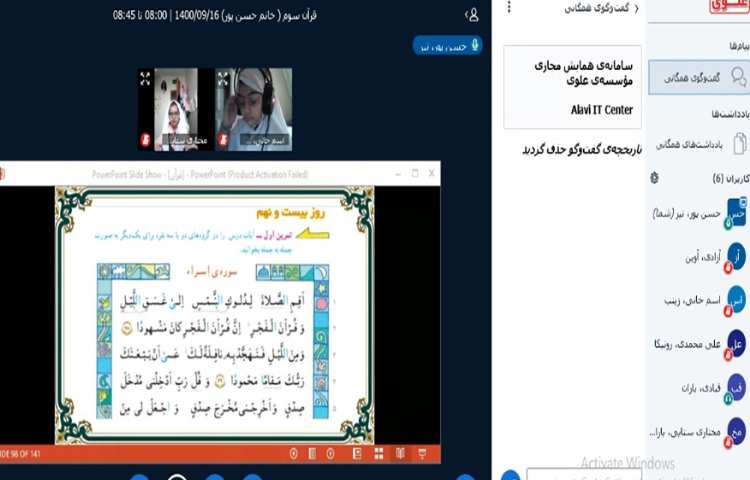The width and height of the screenshot is (750, 480).
Task: Select user قبادی، باران
Action: coord(699,388)
